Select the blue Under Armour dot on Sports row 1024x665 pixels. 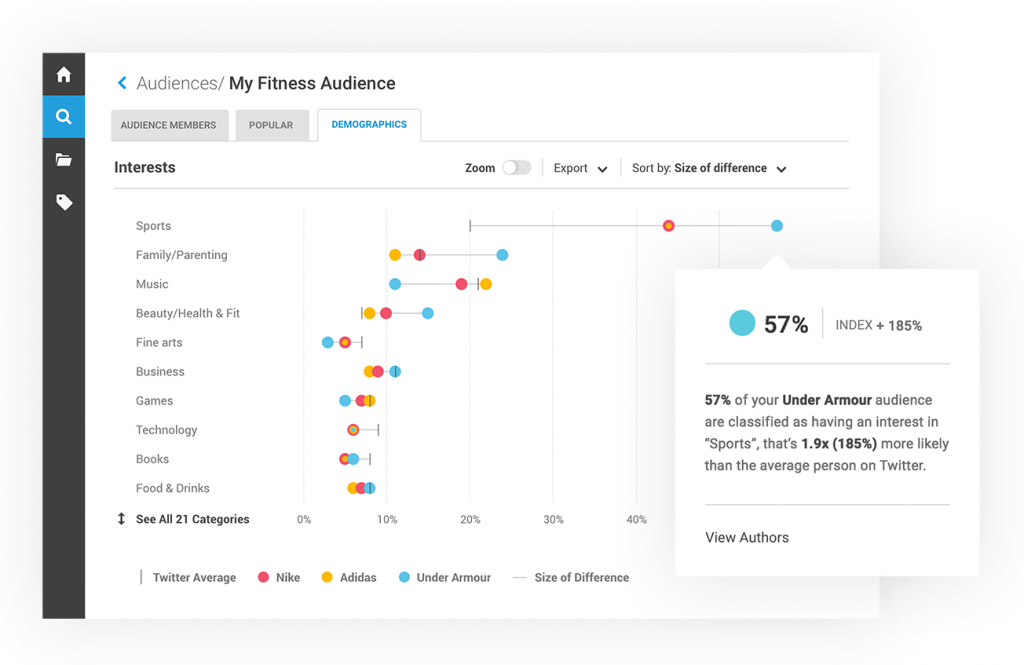pos(777,225)
